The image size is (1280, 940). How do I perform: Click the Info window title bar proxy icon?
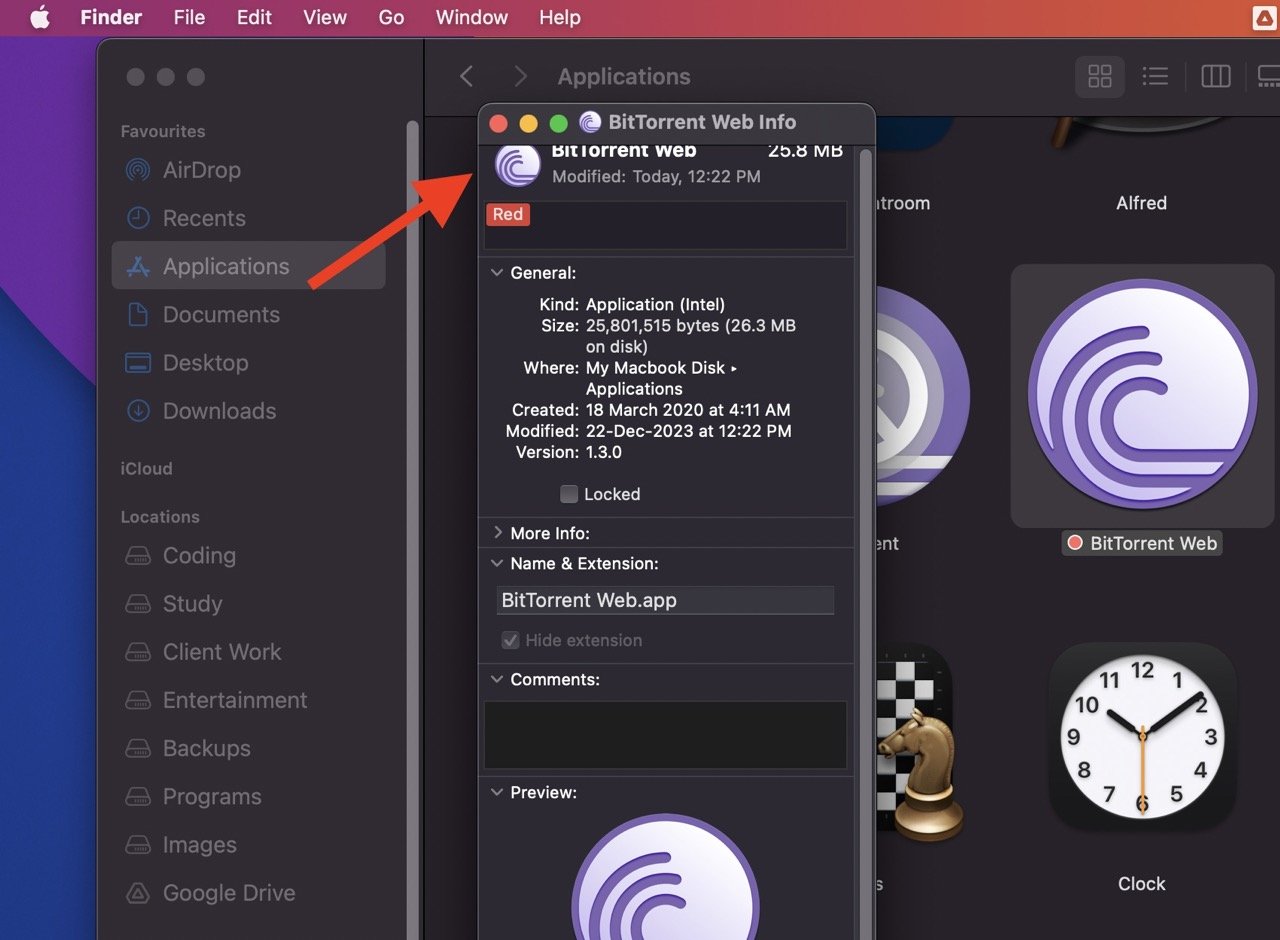pos(590,123)
